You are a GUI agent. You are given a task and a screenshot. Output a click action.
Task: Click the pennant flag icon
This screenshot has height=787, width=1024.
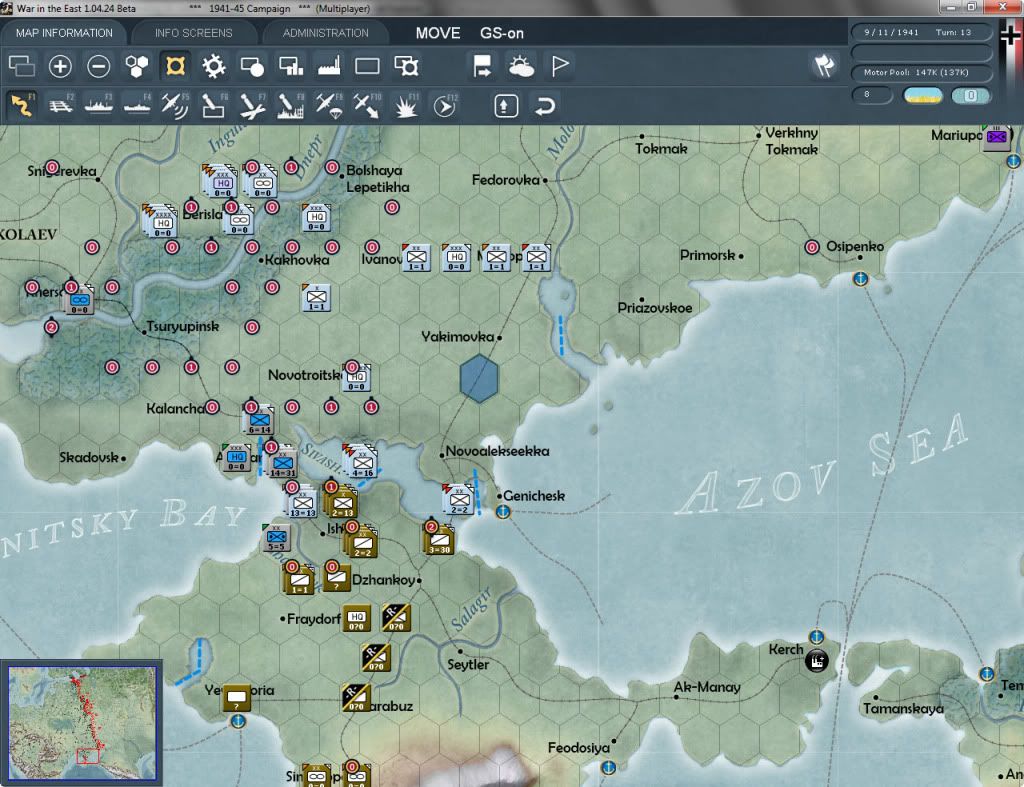click(x=560, y=66)
